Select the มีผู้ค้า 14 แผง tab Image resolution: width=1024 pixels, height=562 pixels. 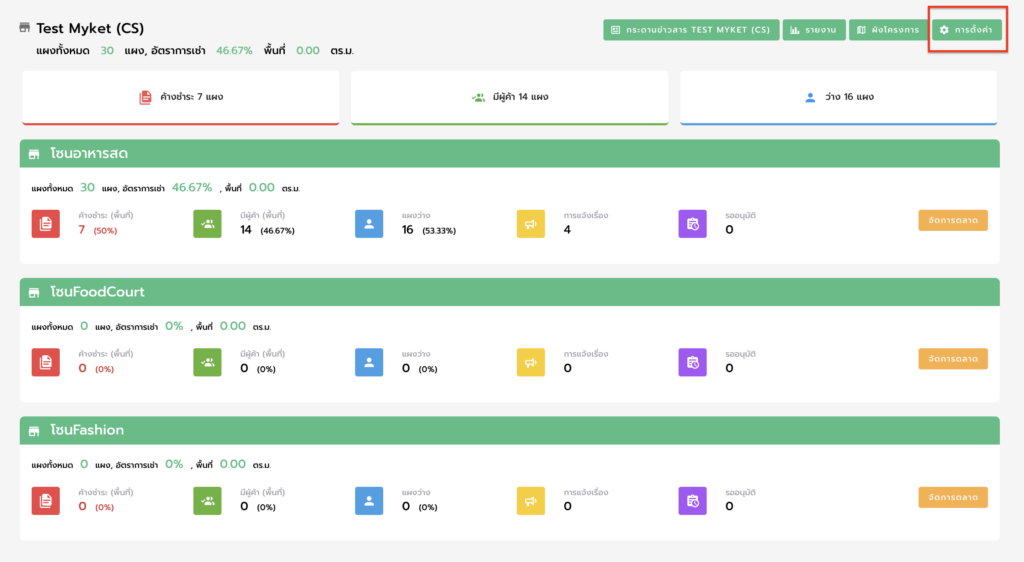coord(509,97)
